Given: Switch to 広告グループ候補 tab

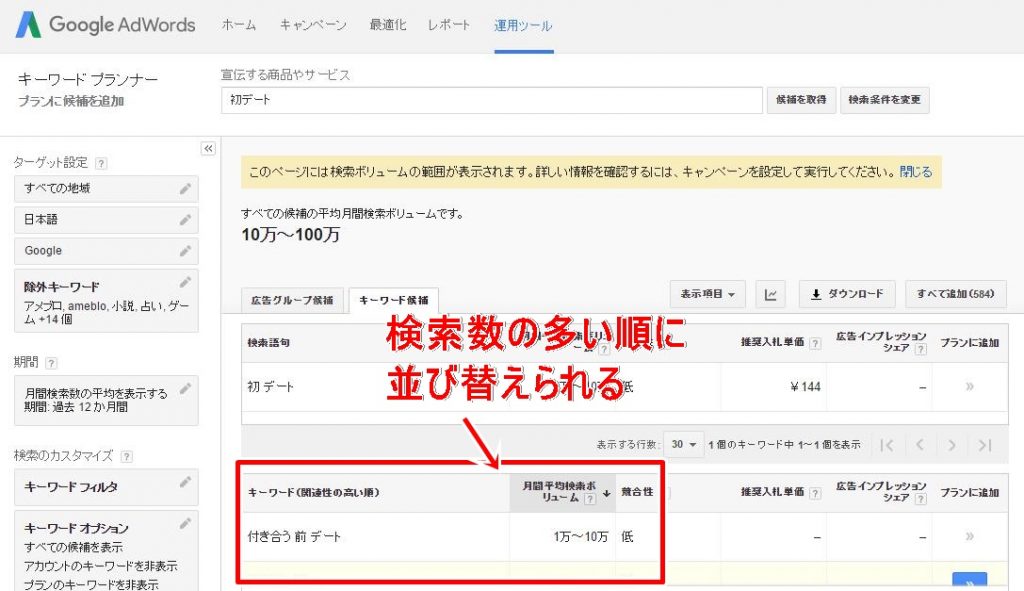Looking at the screenshot, I should pyautogui.click(x=292, y=300).
